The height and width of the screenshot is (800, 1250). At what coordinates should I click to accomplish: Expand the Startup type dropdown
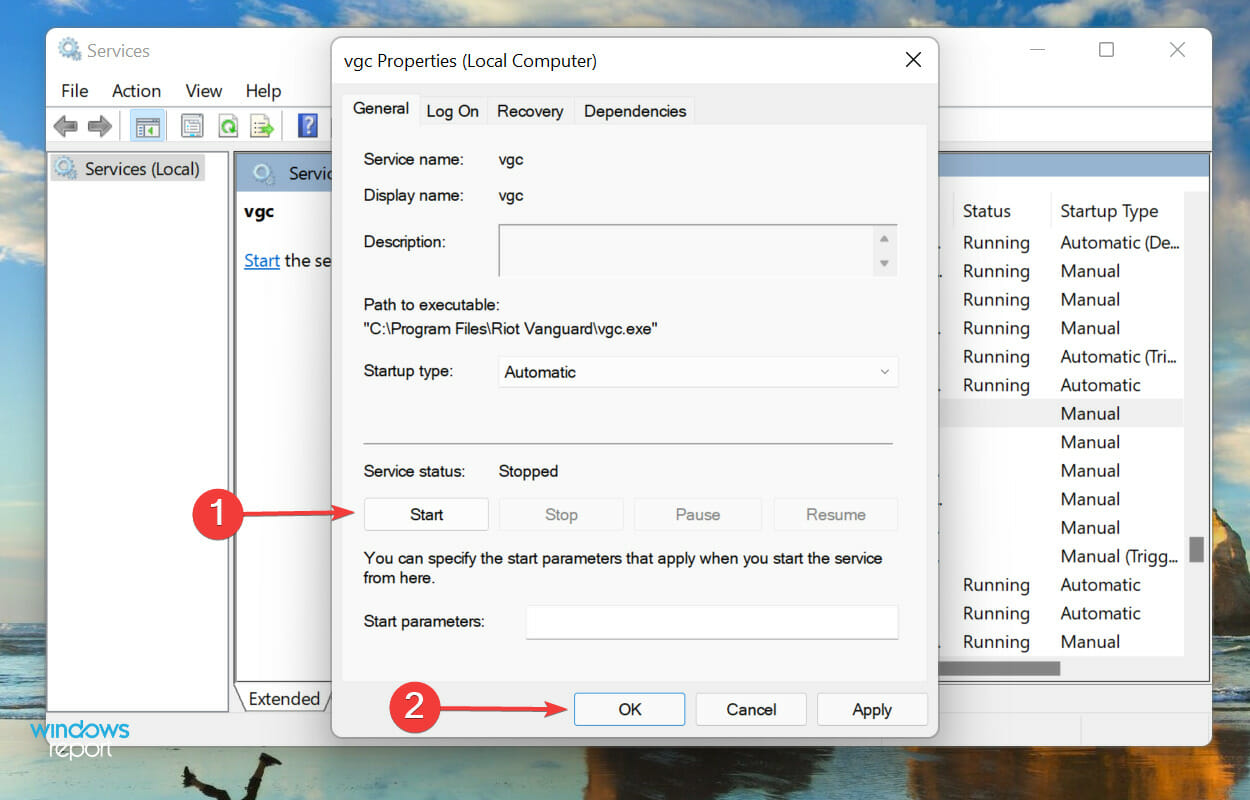click(698, 372)
